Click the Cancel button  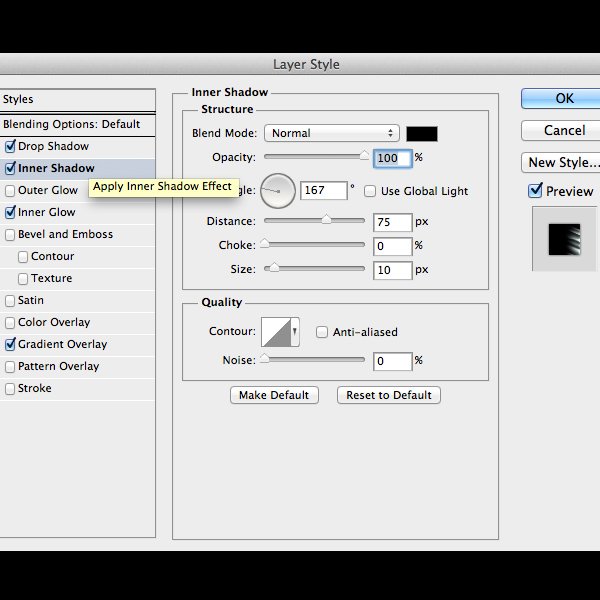click(561, 130)
